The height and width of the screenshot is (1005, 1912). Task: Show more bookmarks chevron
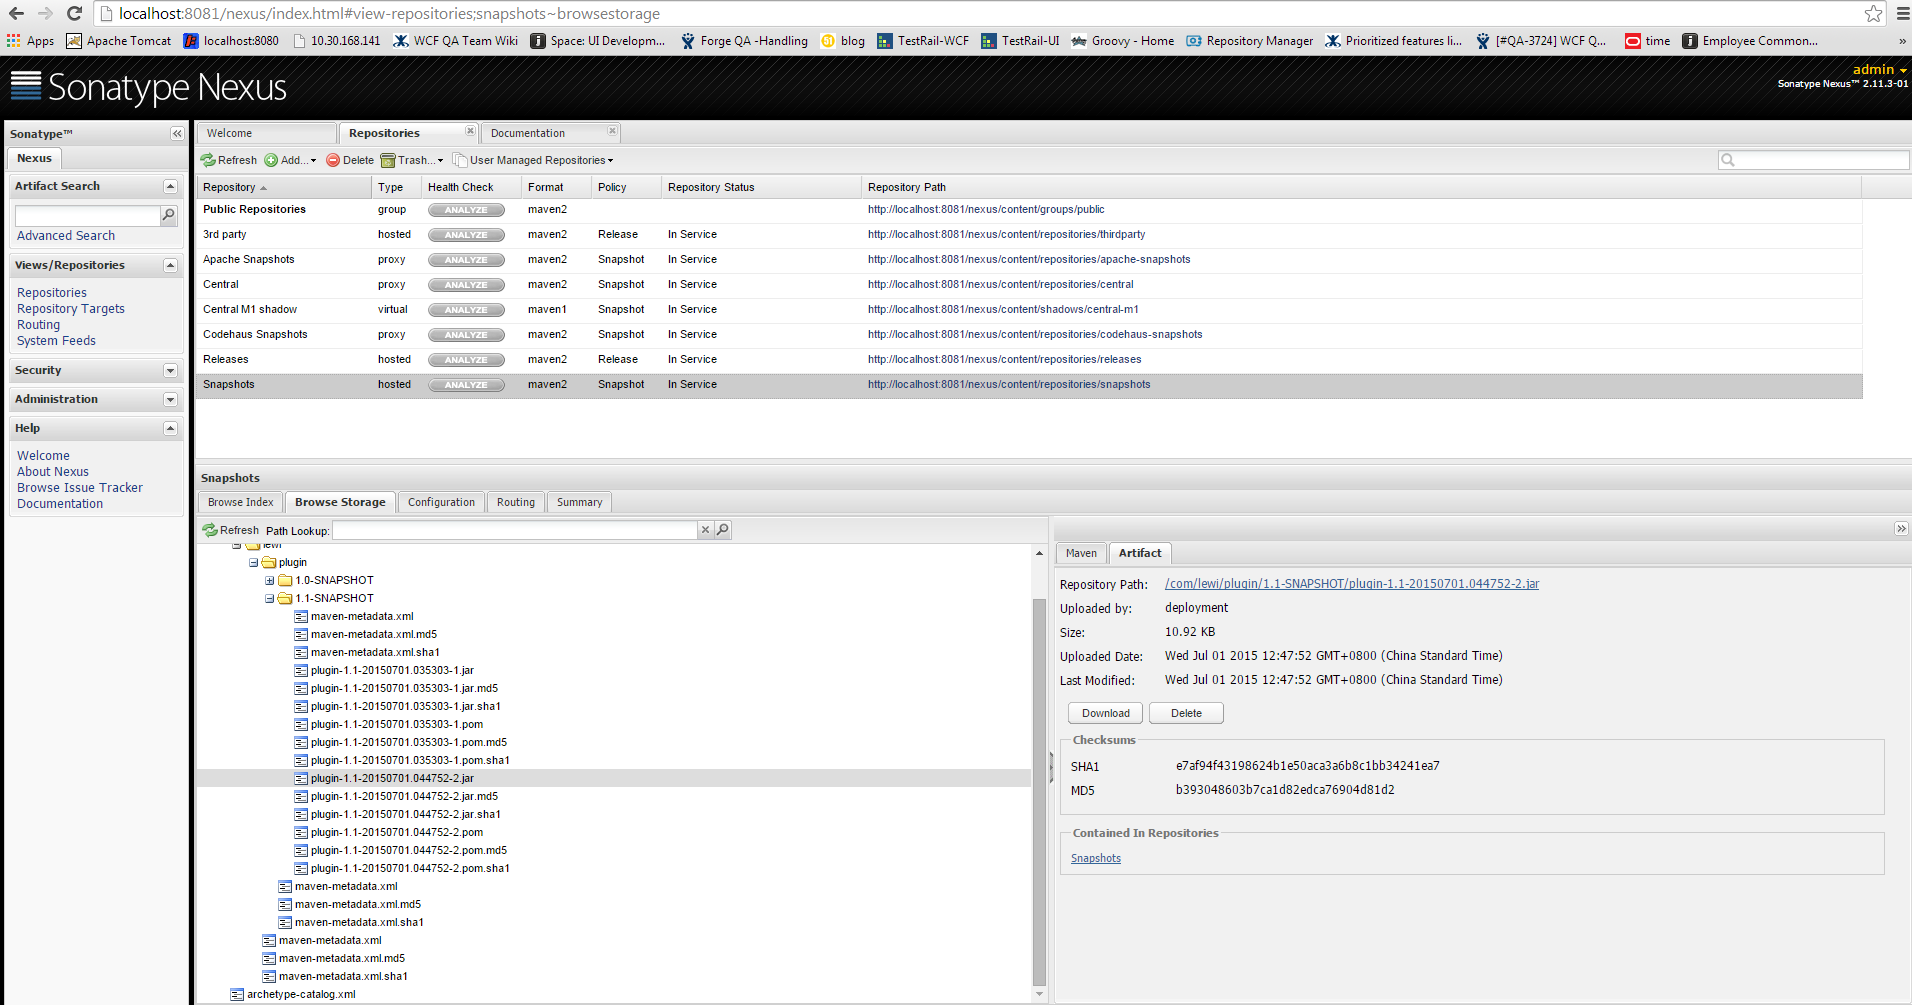click(x=1902, y=41)
